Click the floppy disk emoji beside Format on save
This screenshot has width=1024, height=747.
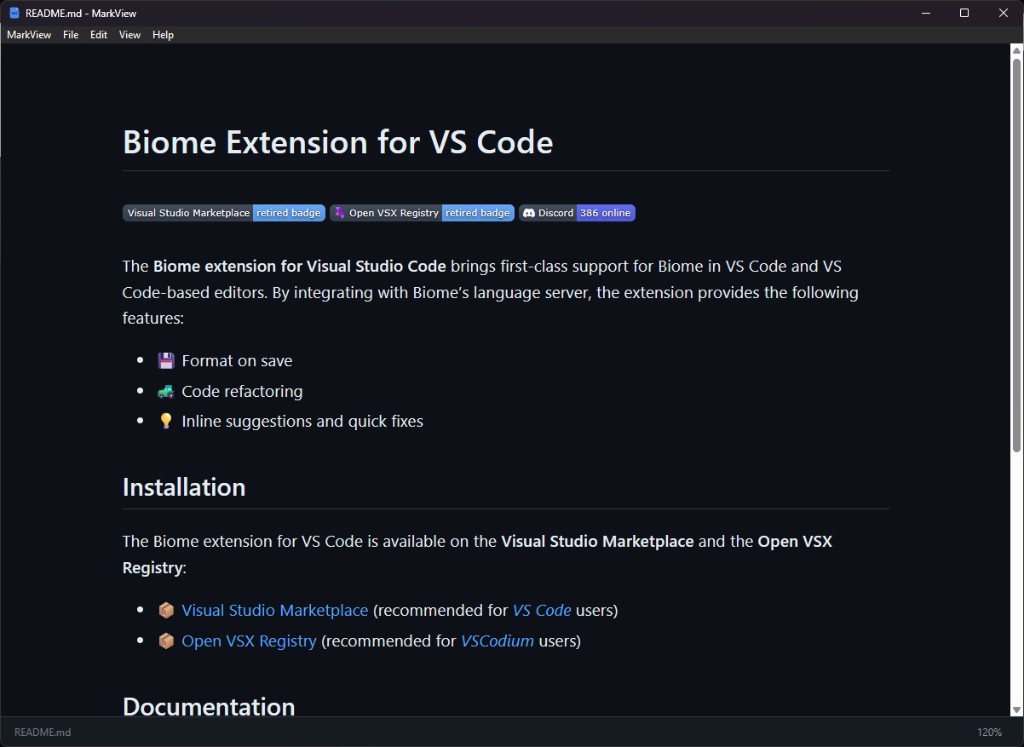[x=166, y=360]
